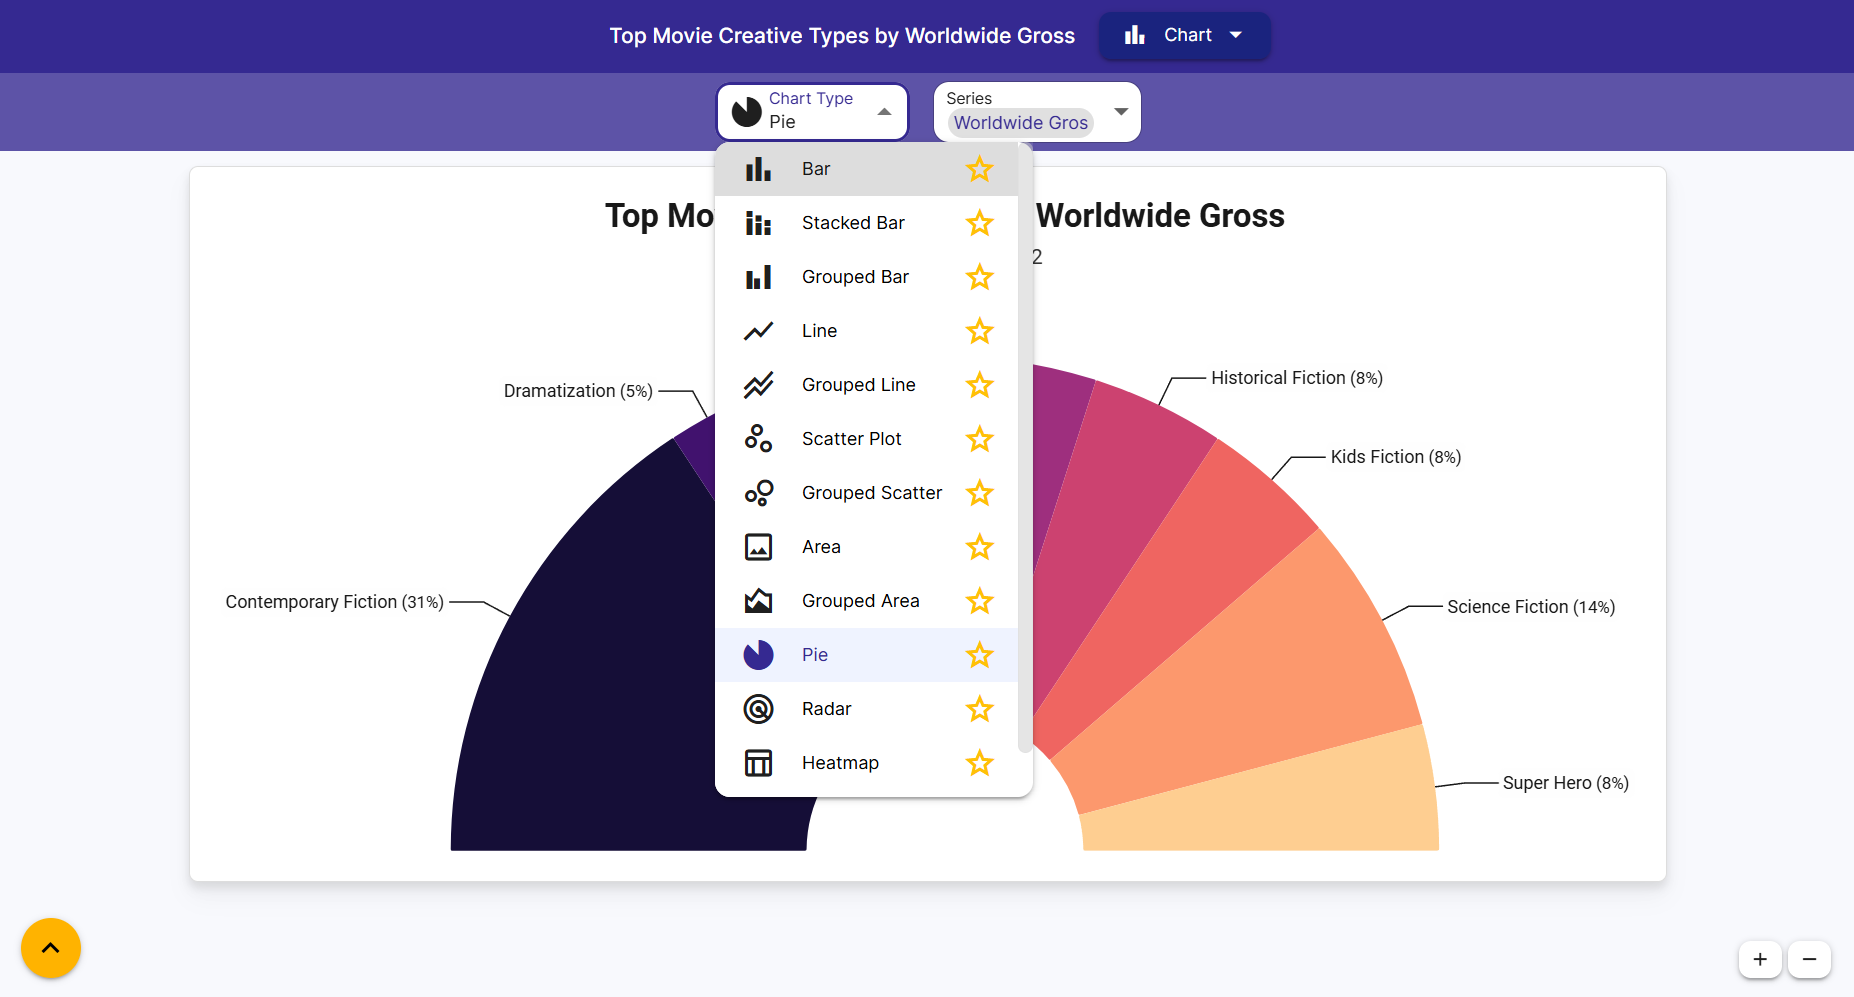Choose the Scatter Plot icon
Viewport: 1854px width, 997px height.
coord(758,439)
